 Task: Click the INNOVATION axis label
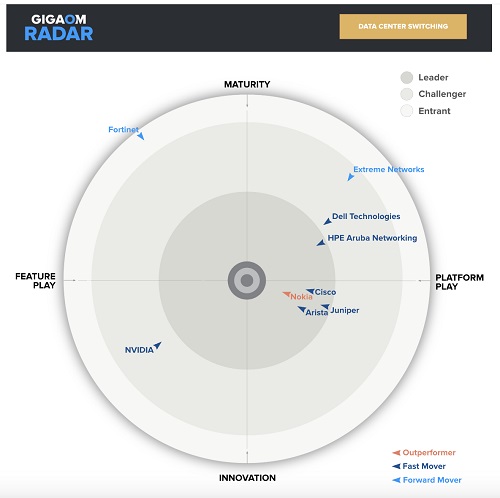[247, 478]
